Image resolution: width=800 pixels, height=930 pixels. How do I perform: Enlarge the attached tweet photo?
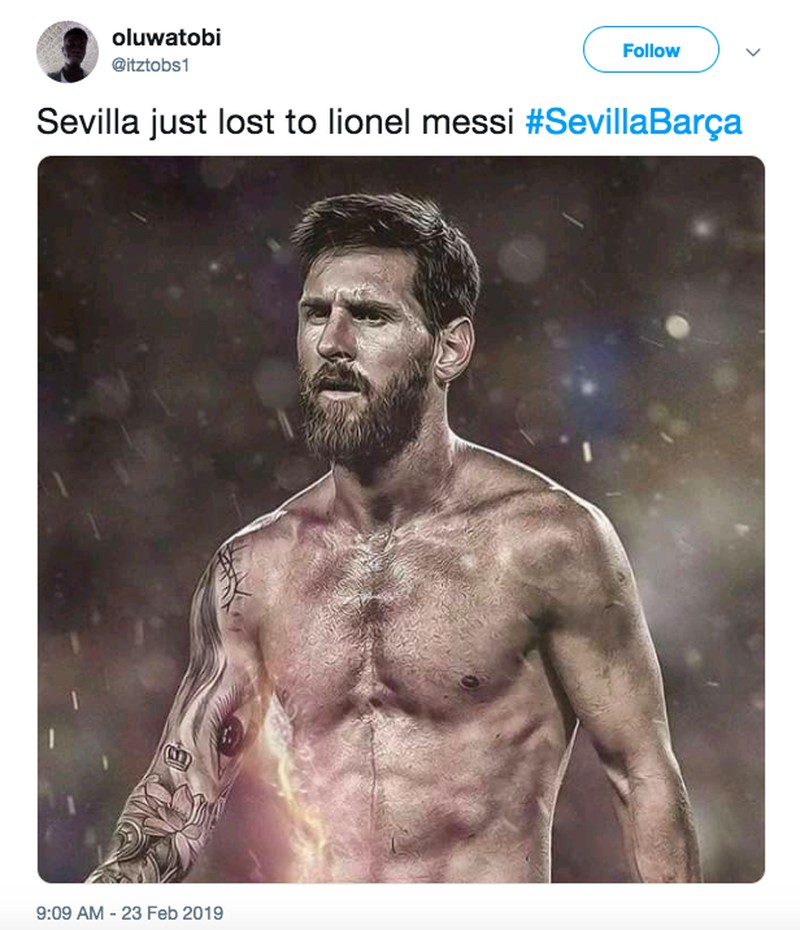(x=400, y=519)
